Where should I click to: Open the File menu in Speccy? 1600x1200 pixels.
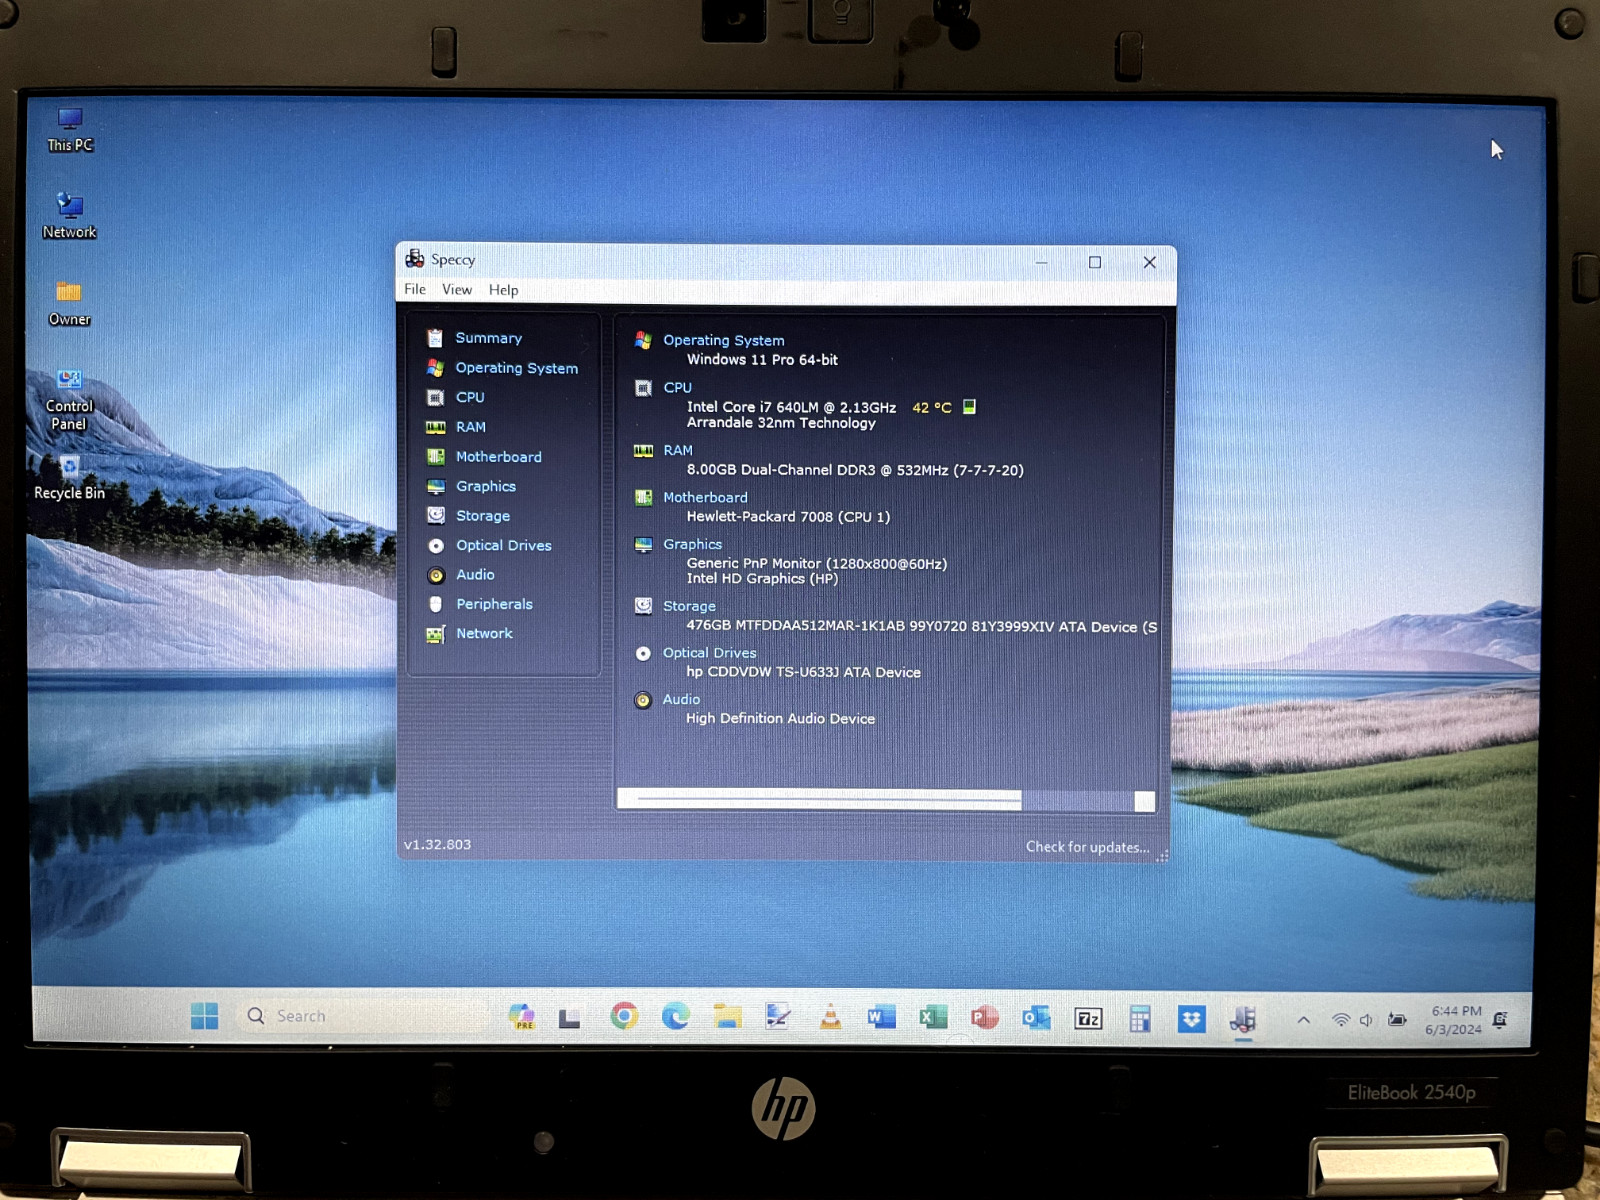pyautogui.click(x=415, y=289)
